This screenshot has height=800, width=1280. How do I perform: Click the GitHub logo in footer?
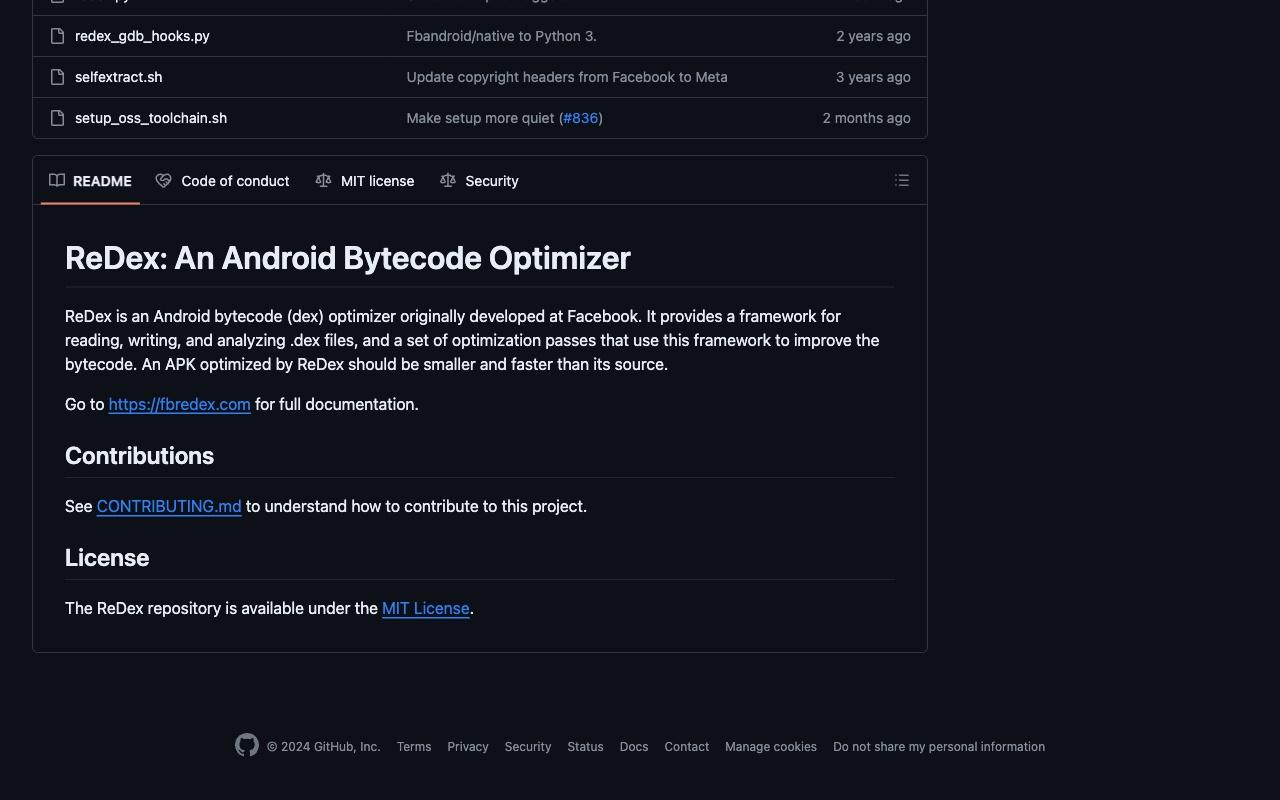[247, 746]
